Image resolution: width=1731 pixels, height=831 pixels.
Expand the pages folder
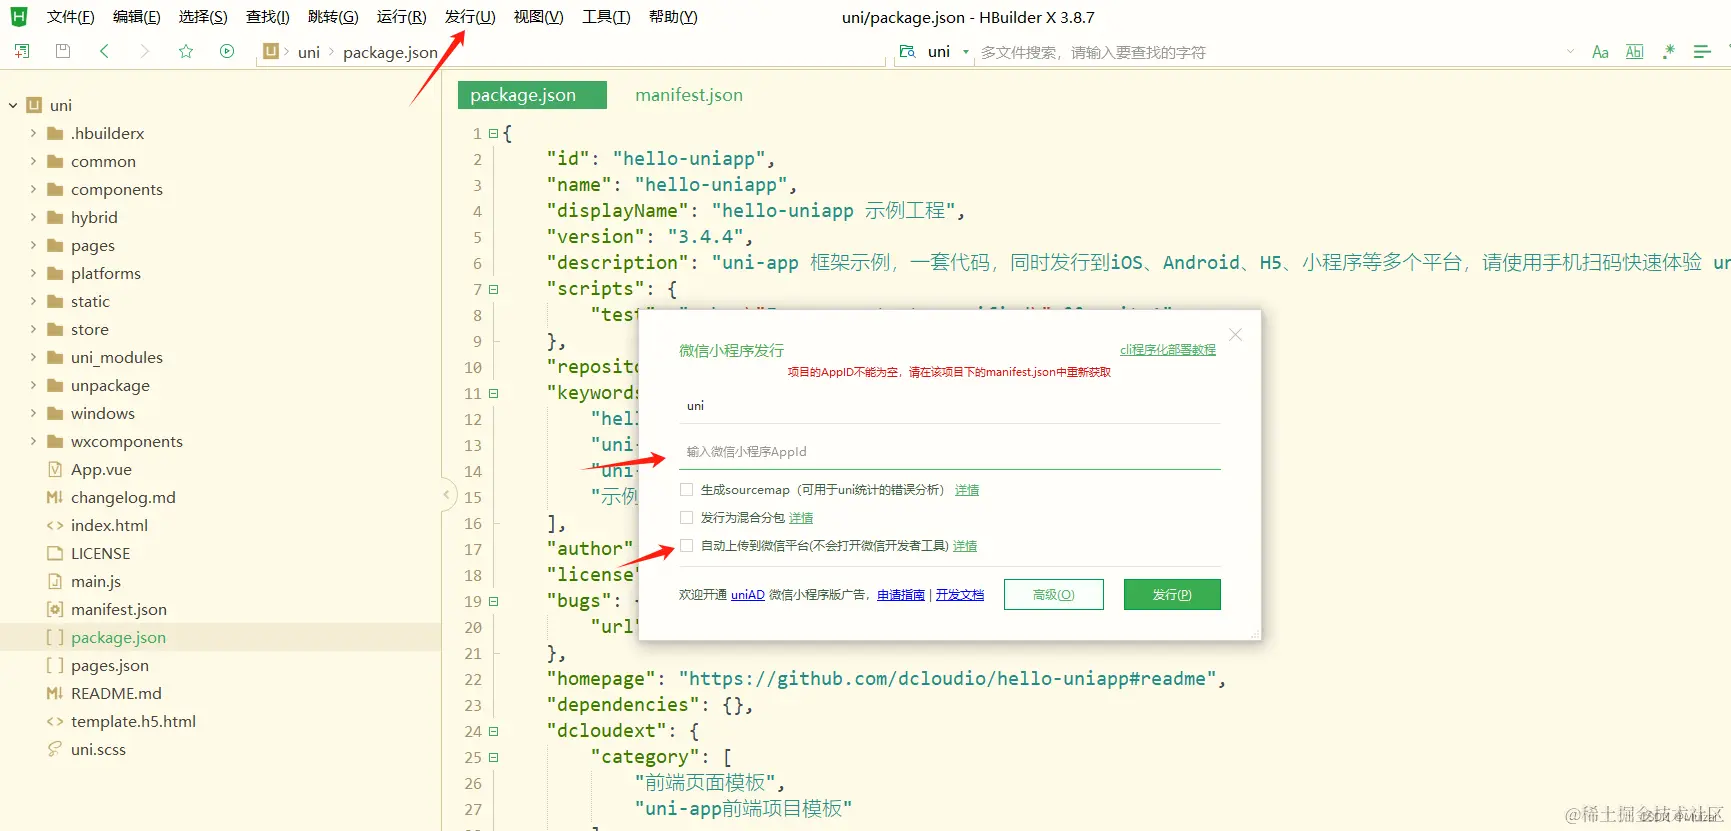coord(33,245)
